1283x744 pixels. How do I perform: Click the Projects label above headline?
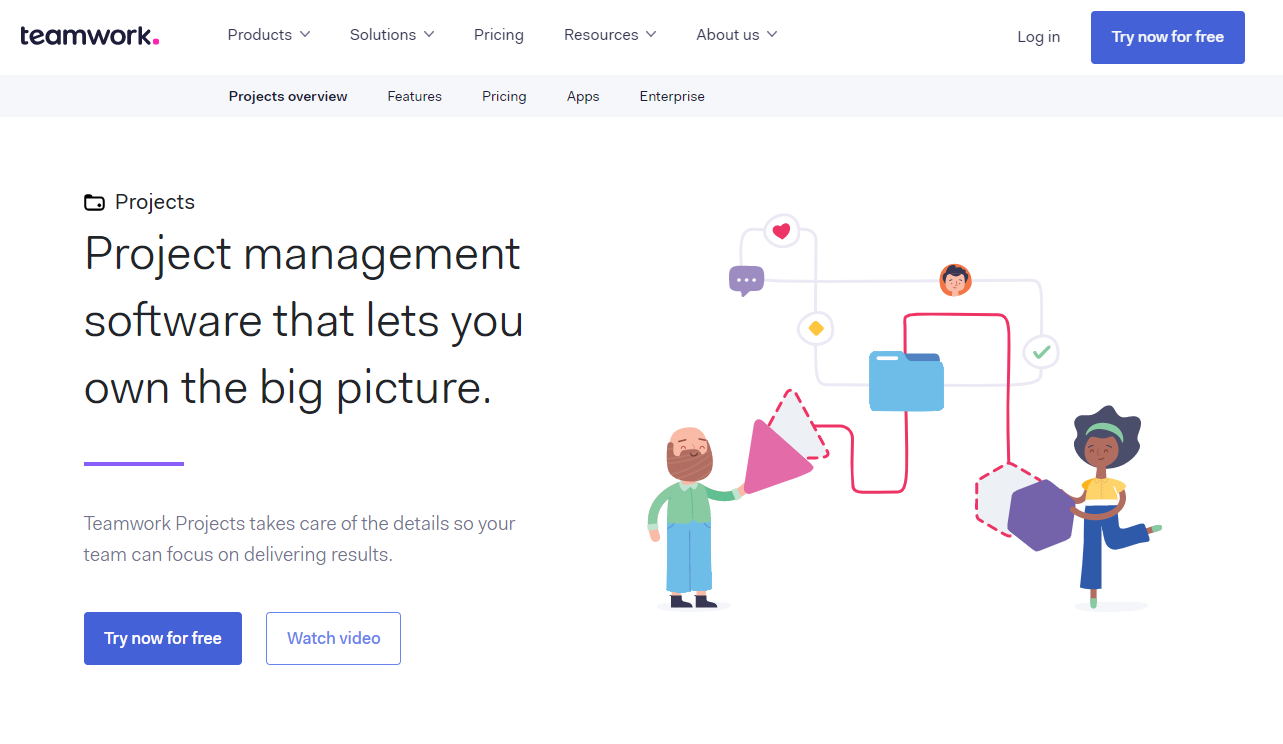[x=155, y=202]
